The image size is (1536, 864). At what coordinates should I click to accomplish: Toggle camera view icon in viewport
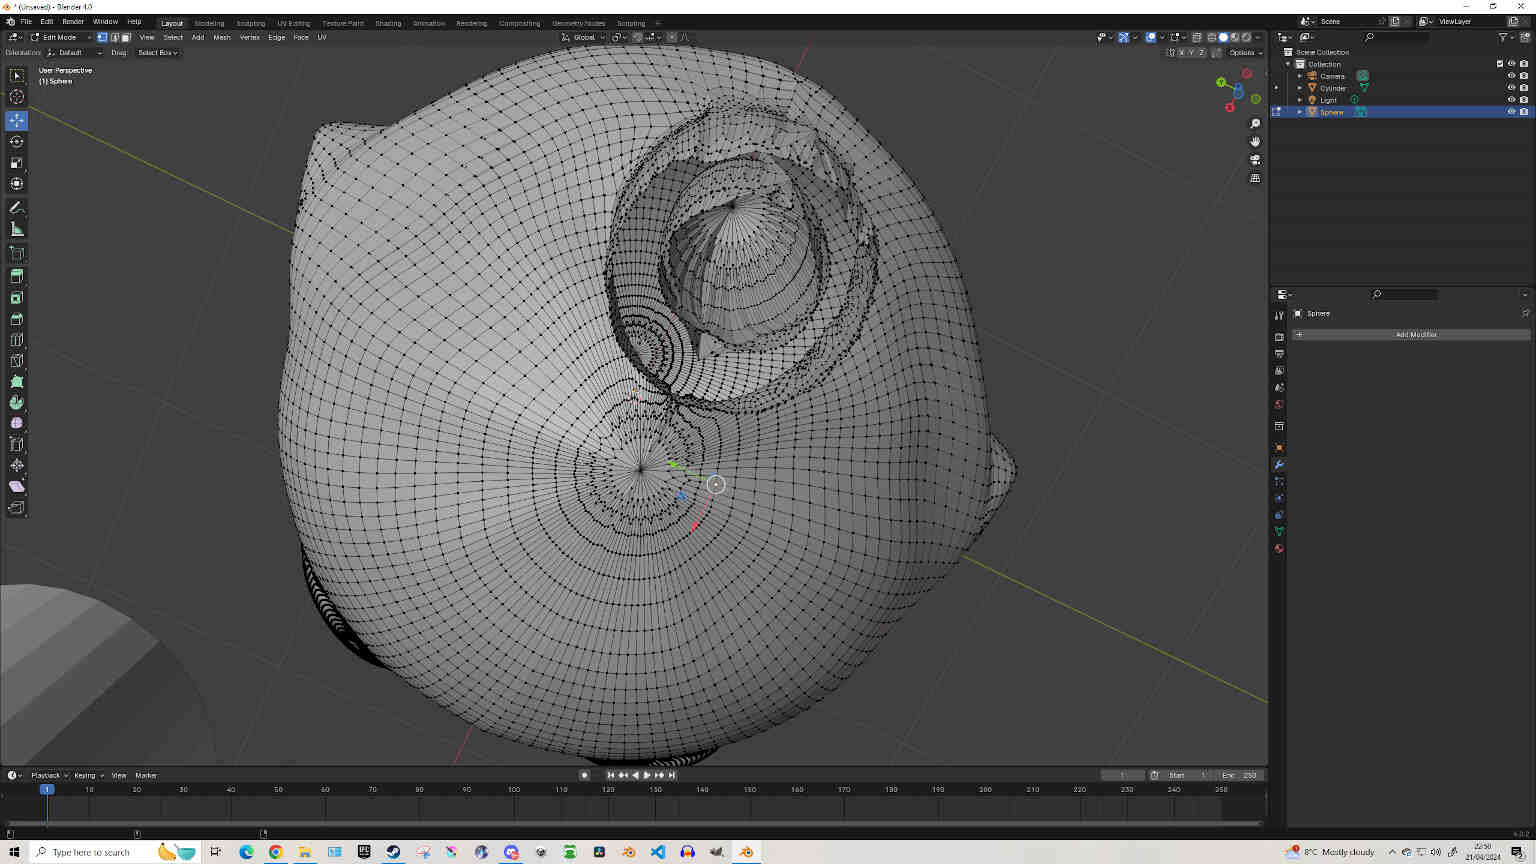[x=1255, y=160]
